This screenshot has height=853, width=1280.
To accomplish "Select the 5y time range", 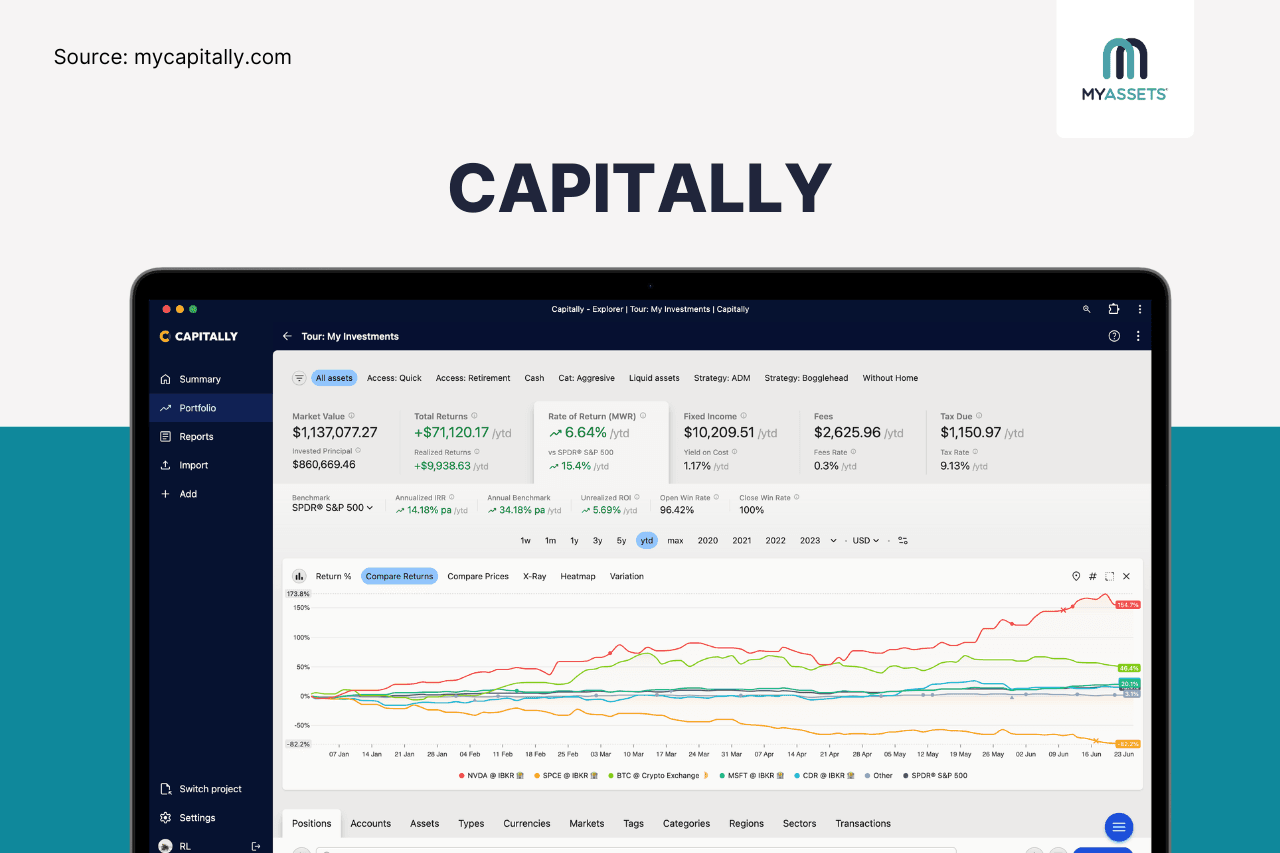I will click(x=621, y=540).
